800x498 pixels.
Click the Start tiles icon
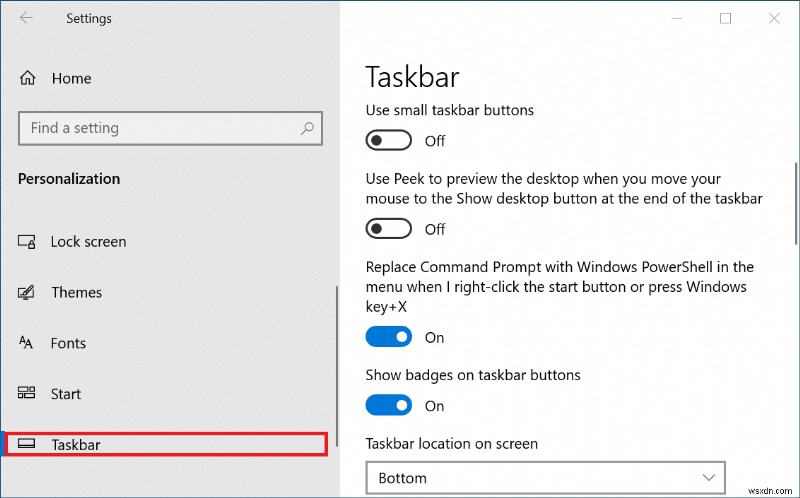[x=27, y=394]
